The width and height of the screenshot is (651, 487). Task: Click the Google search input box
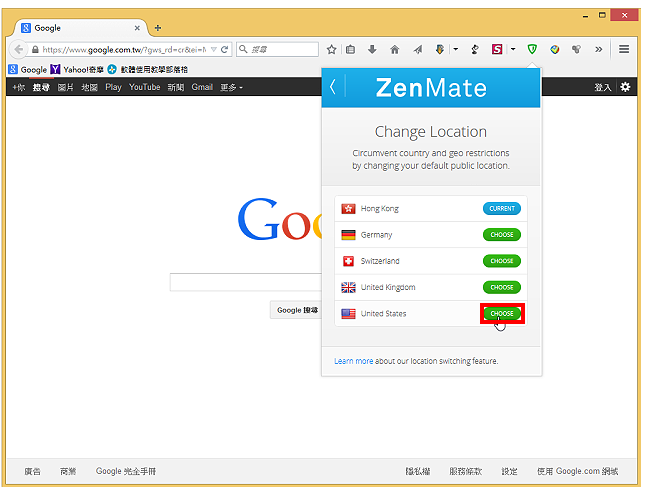[x=246, y=282]
